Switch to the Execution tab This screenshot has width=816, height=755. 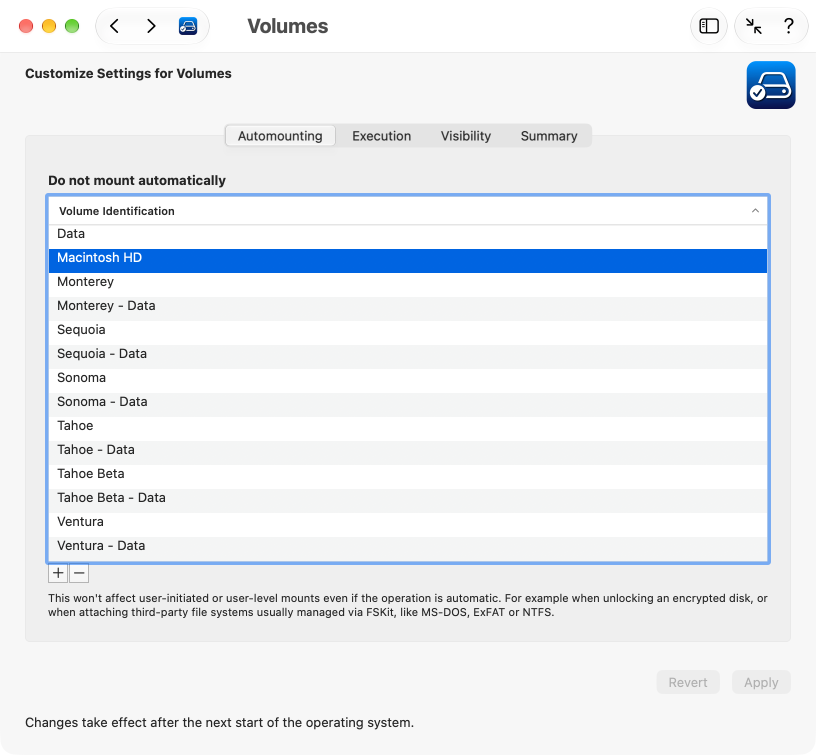point(381,136)
